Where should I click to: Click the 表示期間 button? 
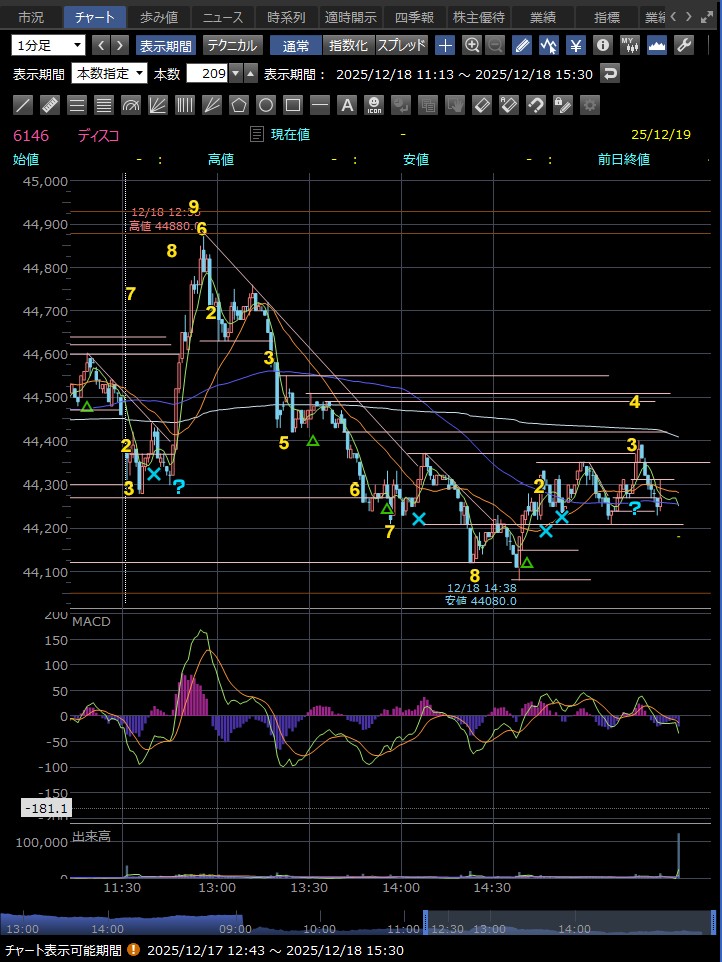166,45
